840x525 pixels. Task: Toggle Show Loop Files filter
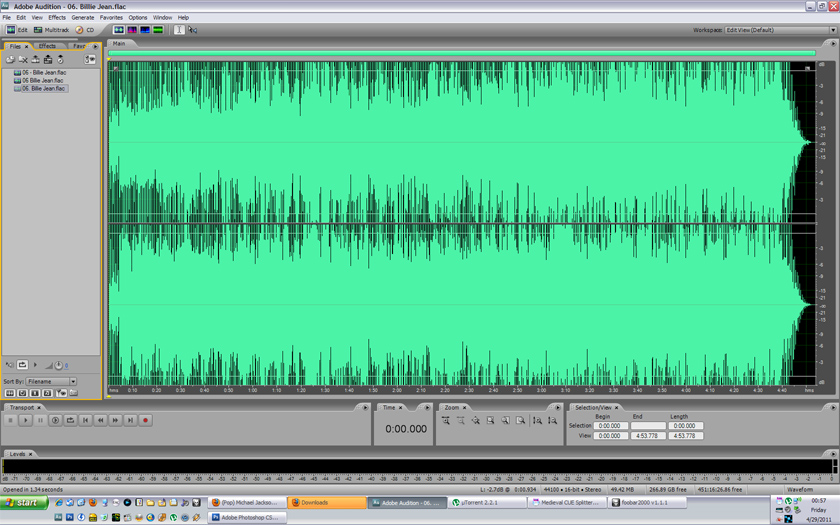click(22, 393)
